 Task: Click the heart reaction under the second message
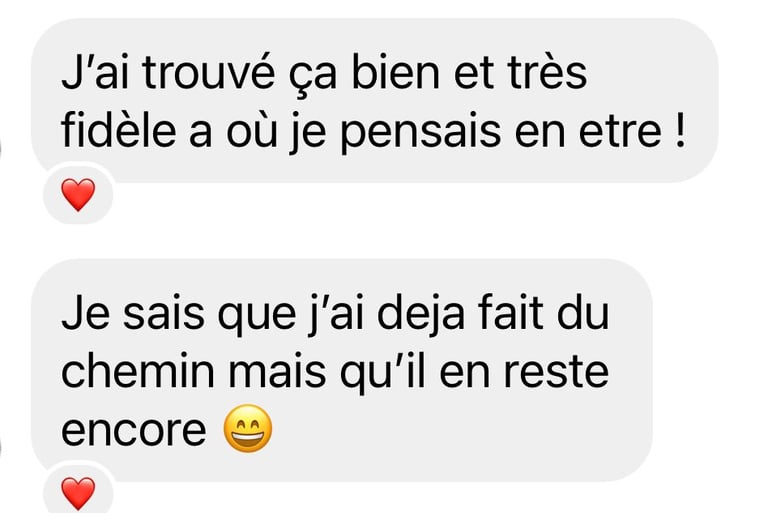78,493
